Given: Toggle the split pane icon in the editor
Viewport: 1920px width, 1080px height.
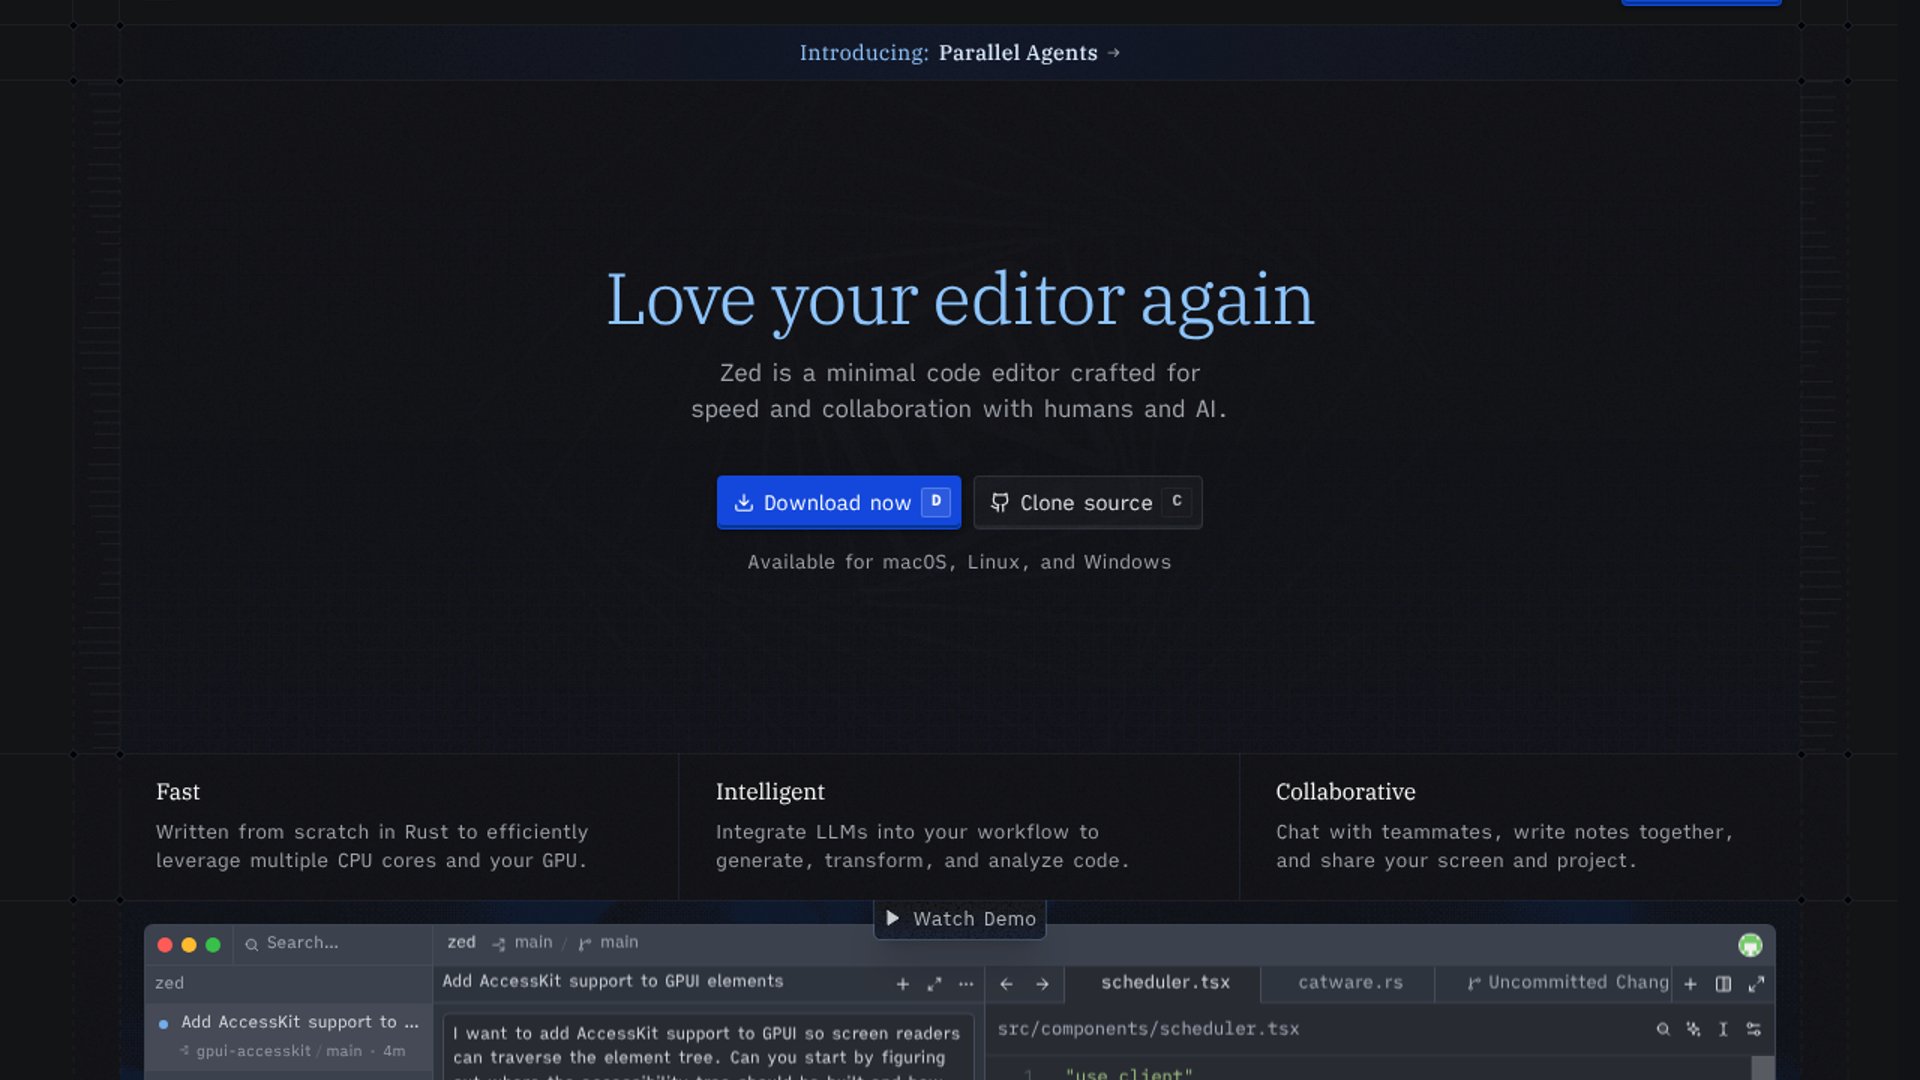Looking at the screenshot, I should (1723, 984).
